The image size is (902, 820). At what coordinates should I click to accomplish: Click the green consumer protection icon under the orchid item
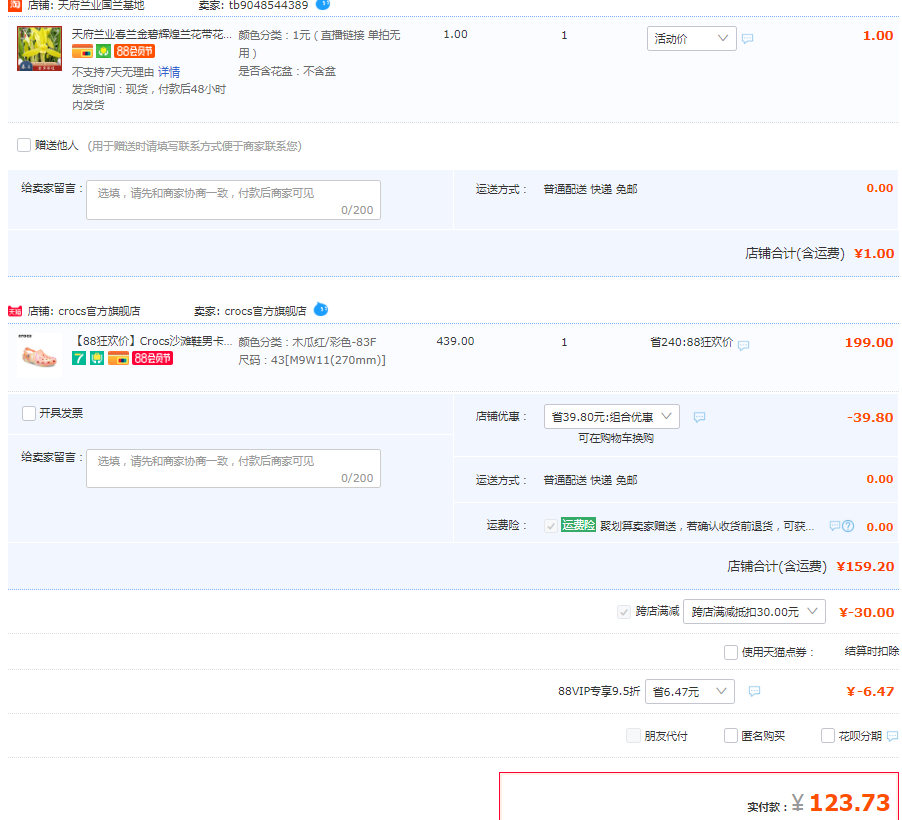103,52
